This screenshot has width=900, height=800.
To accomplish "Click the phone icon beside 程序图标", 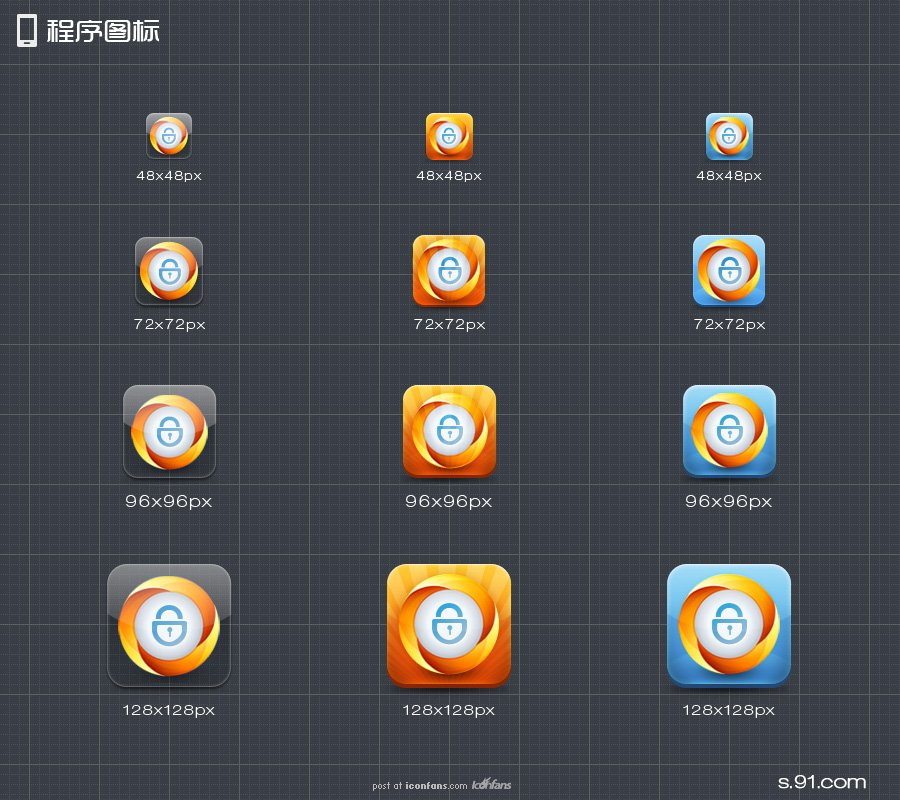I will (27, 31).
